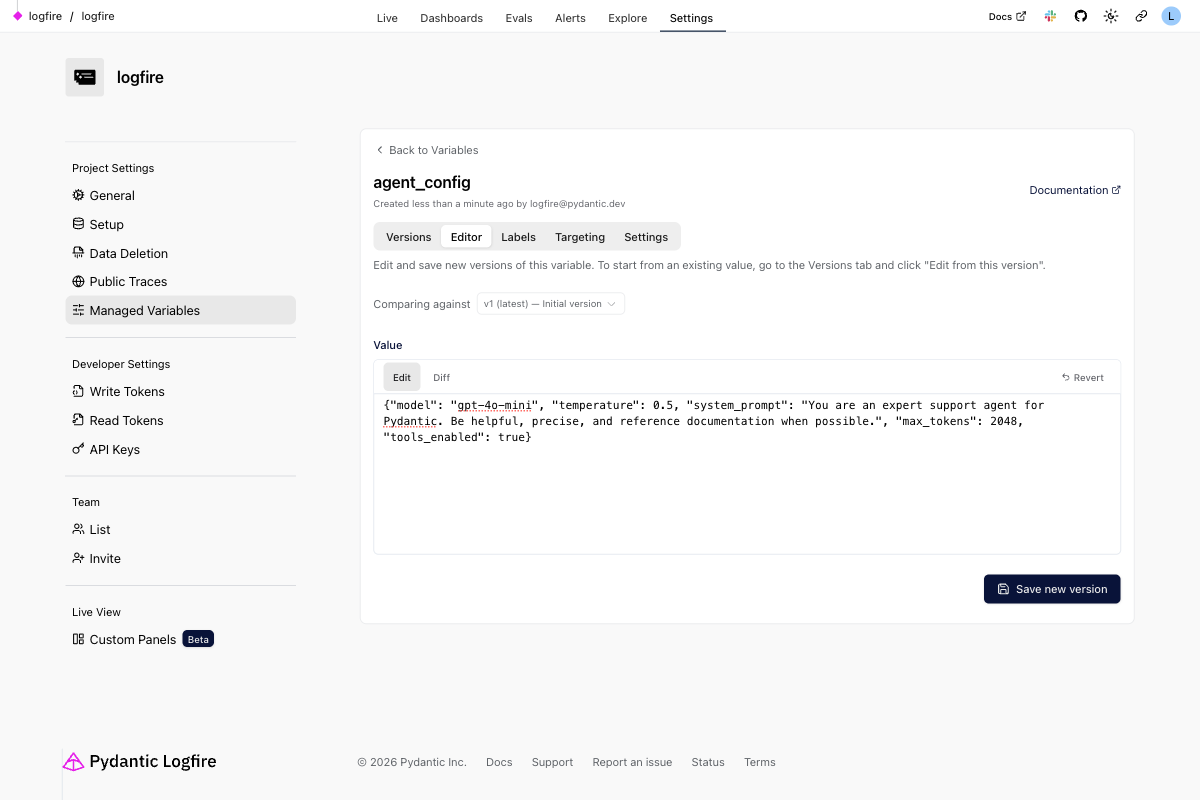
Task: Select the Edit view toggle
Action: point(402,378)
